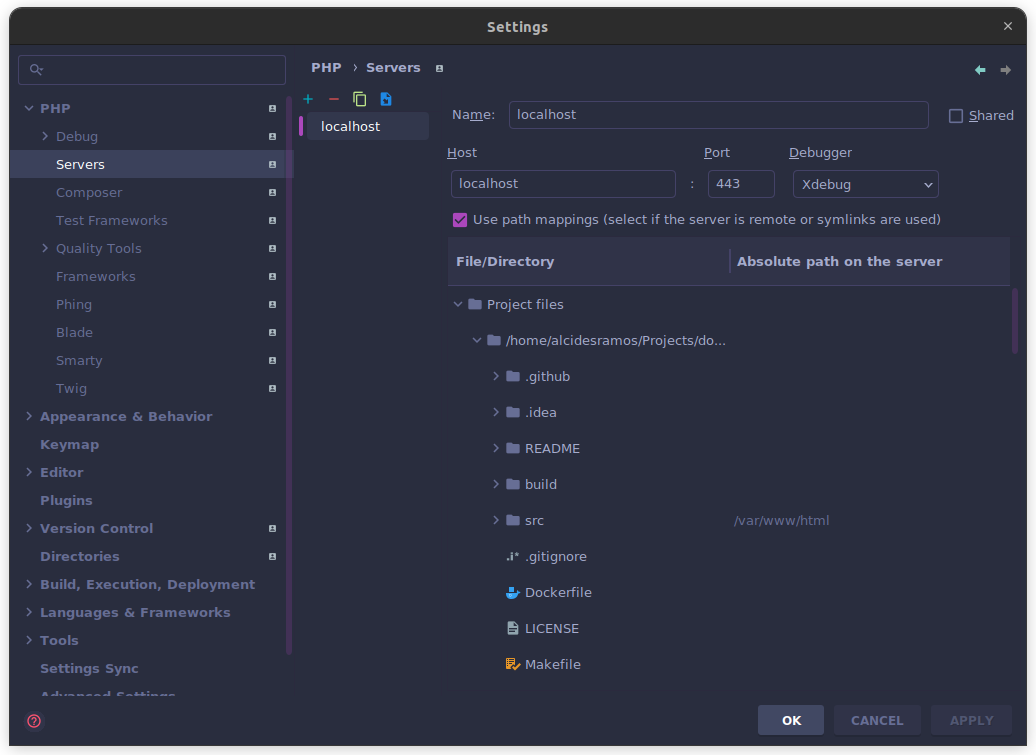Collapse the PHP settings section
Image resolution: width=1036 pixels, height=755 pixels.
29,108
